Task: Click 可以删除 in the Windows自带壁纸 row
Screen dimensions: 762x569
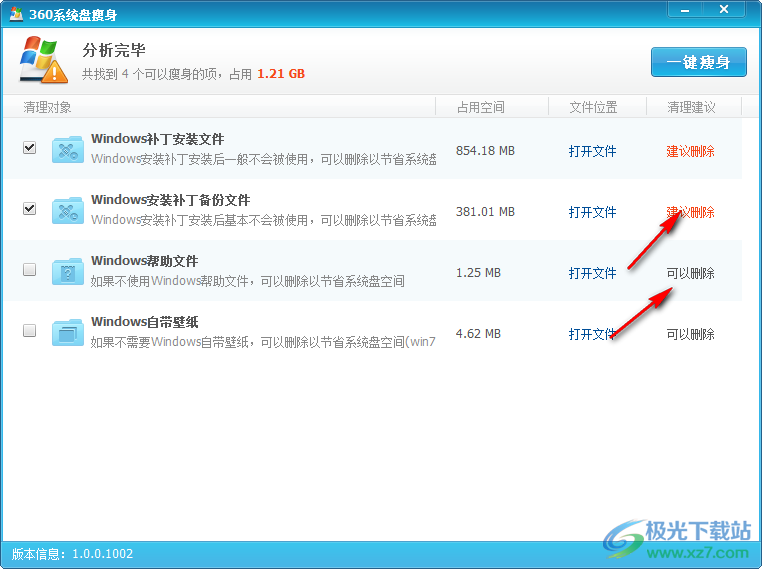Action: (691, 334)
